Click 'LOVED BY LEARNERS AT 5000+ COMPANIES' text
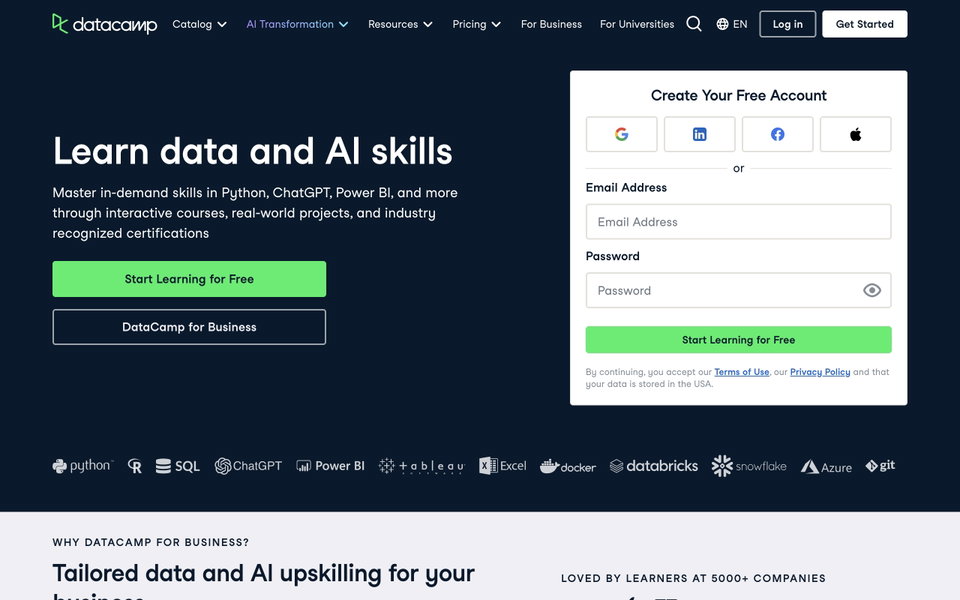This screenshot has width=960, height=600. coord(693,578)
